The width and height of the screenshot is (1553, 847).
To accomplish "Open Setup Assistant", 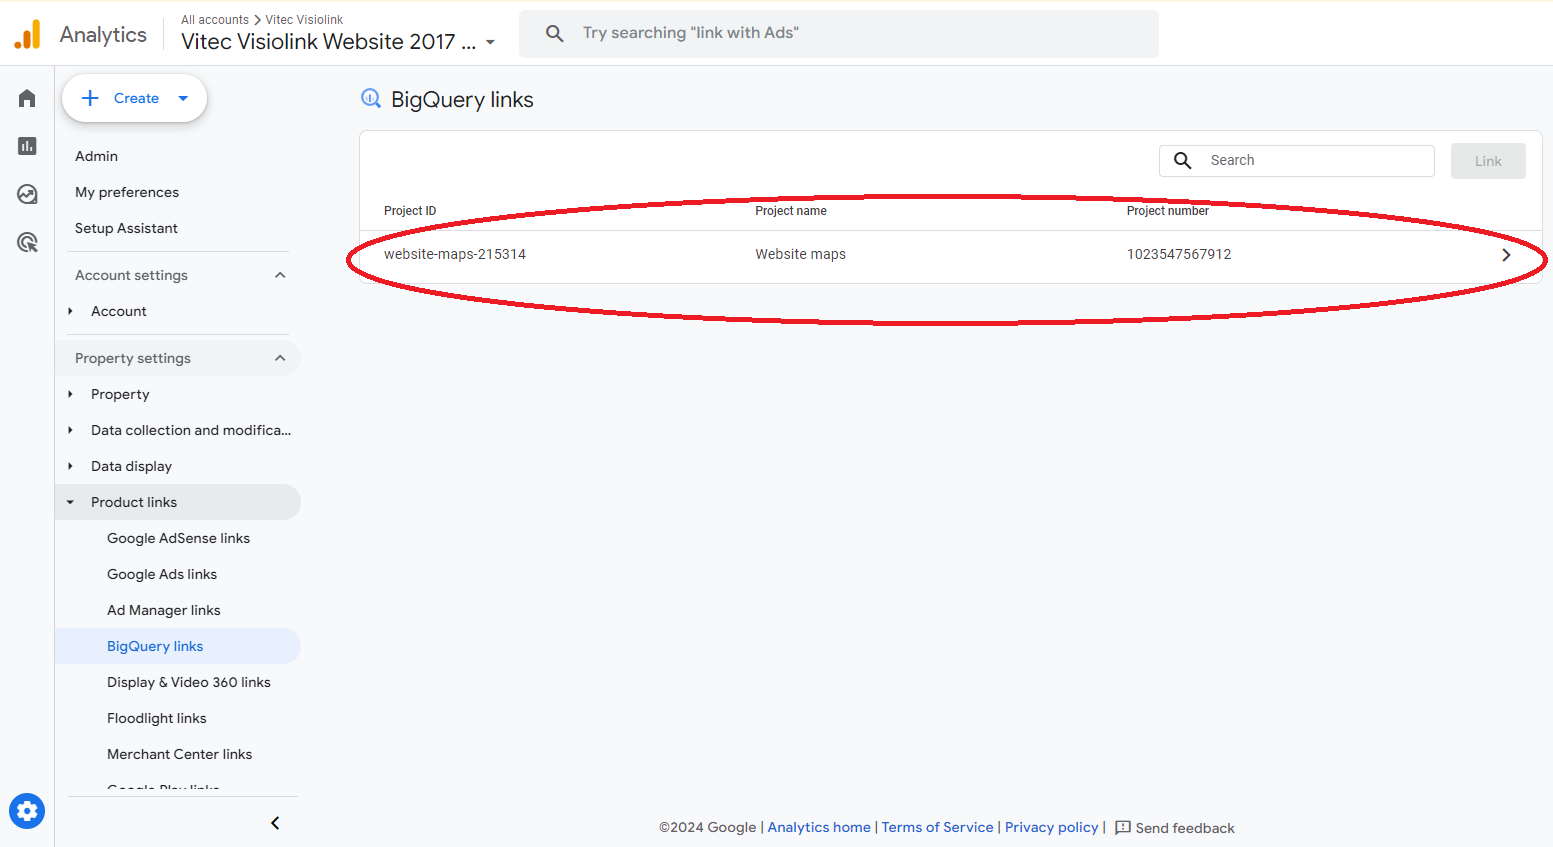I will click(126, 228).
